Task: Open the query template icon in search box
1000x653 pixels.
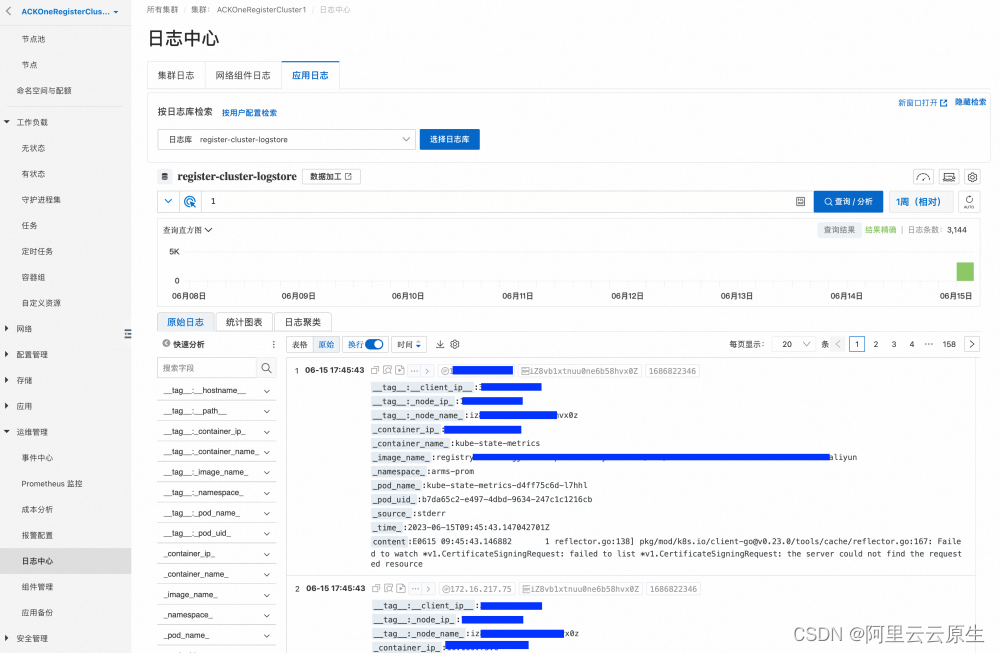Action: [x=800, y=202]
